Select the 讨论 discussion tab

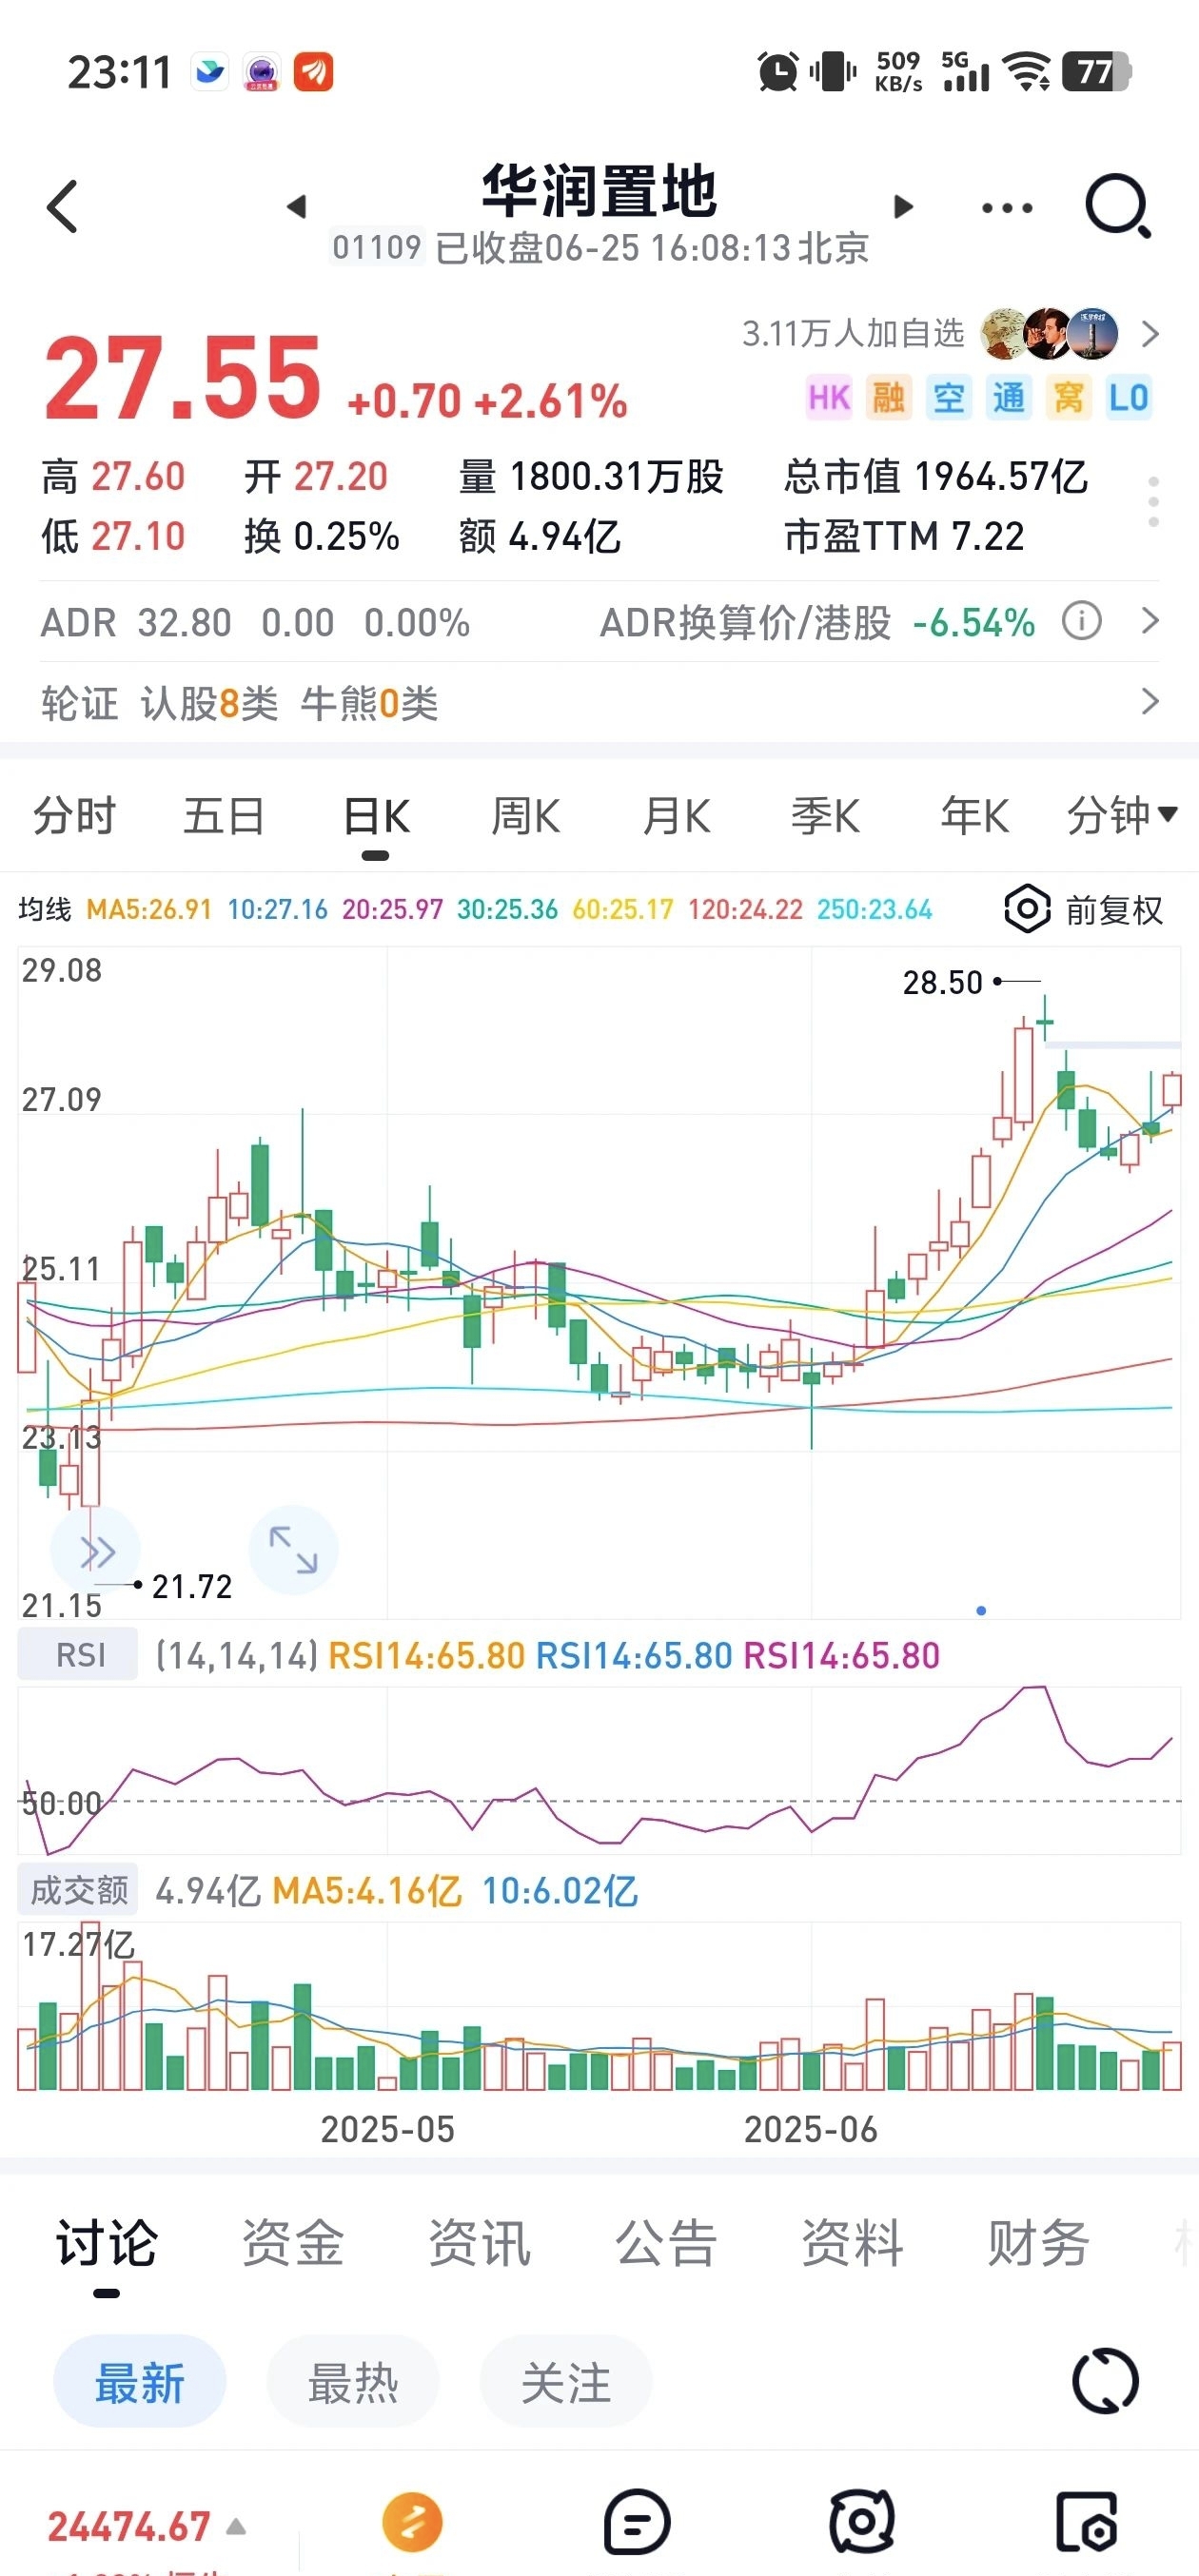click(x=107, y=2242)
